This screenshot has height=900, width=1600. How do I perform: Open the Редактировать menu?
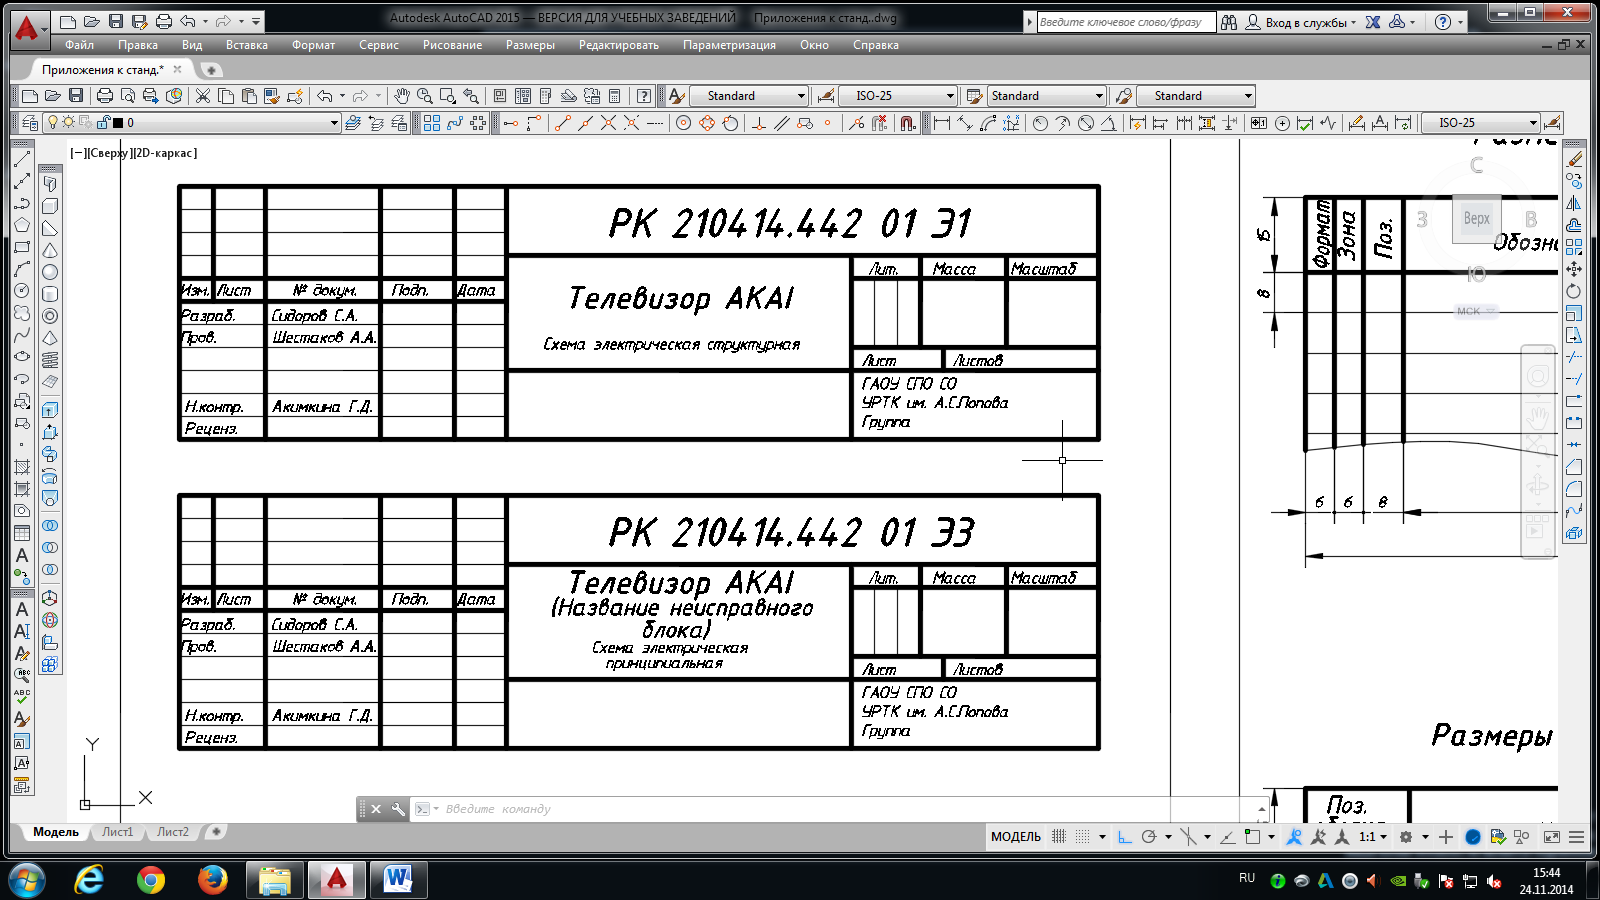point(619,45)
